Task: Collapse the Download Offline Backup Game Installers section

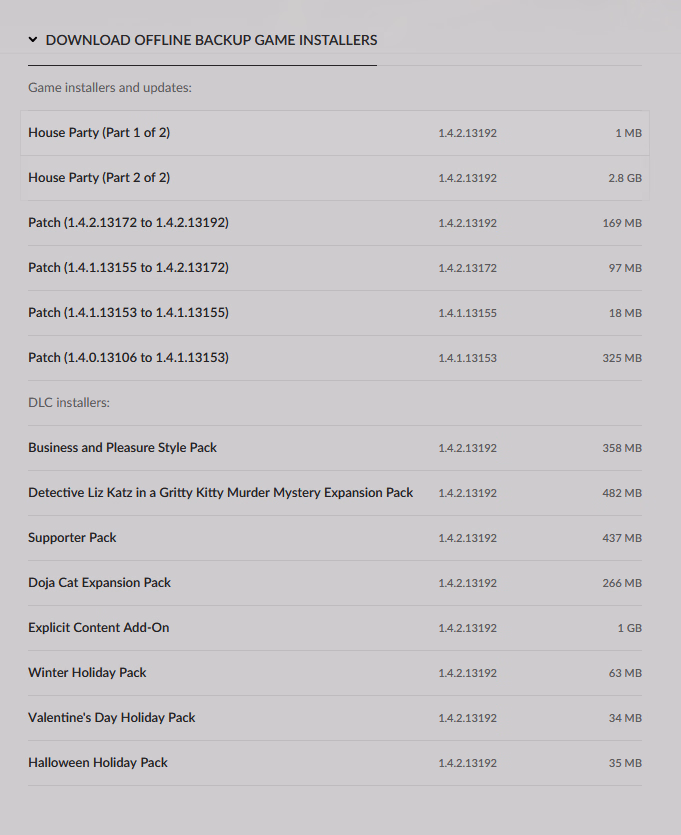Action: pos(33,41)
